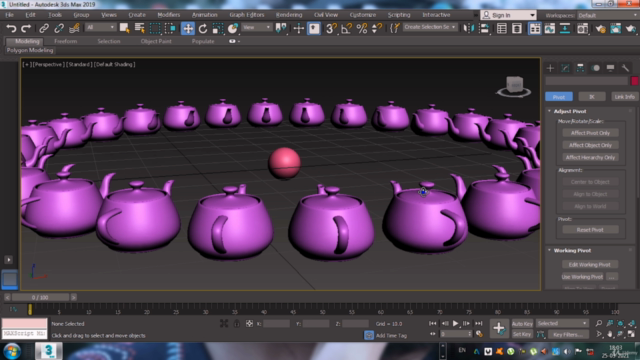Click the Affect Object Only button

[590, 145]
